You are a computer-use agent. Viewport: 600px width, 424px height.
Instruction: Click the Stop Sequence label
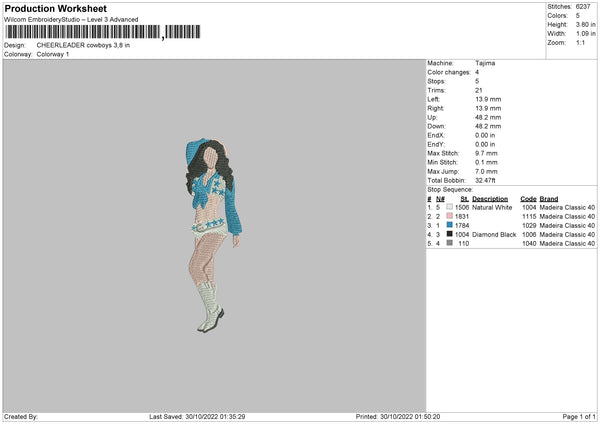click(x=449, y=188)
